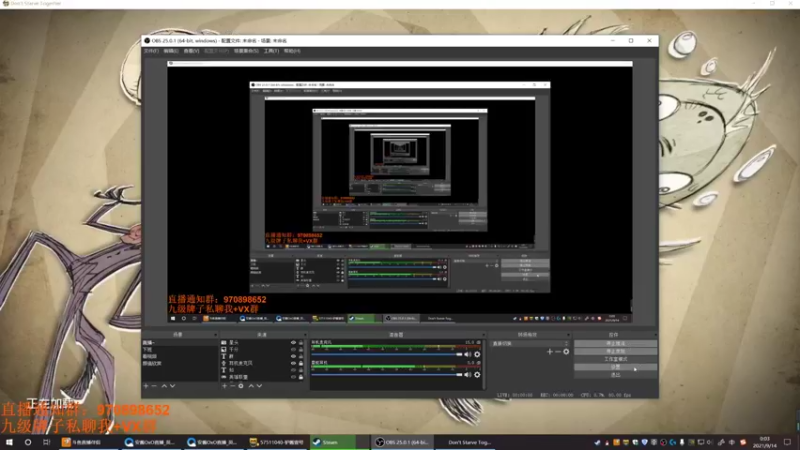Viewport: 800px width, 450px height.
Task: Add a new source with the plus icon
Action: 224,386
